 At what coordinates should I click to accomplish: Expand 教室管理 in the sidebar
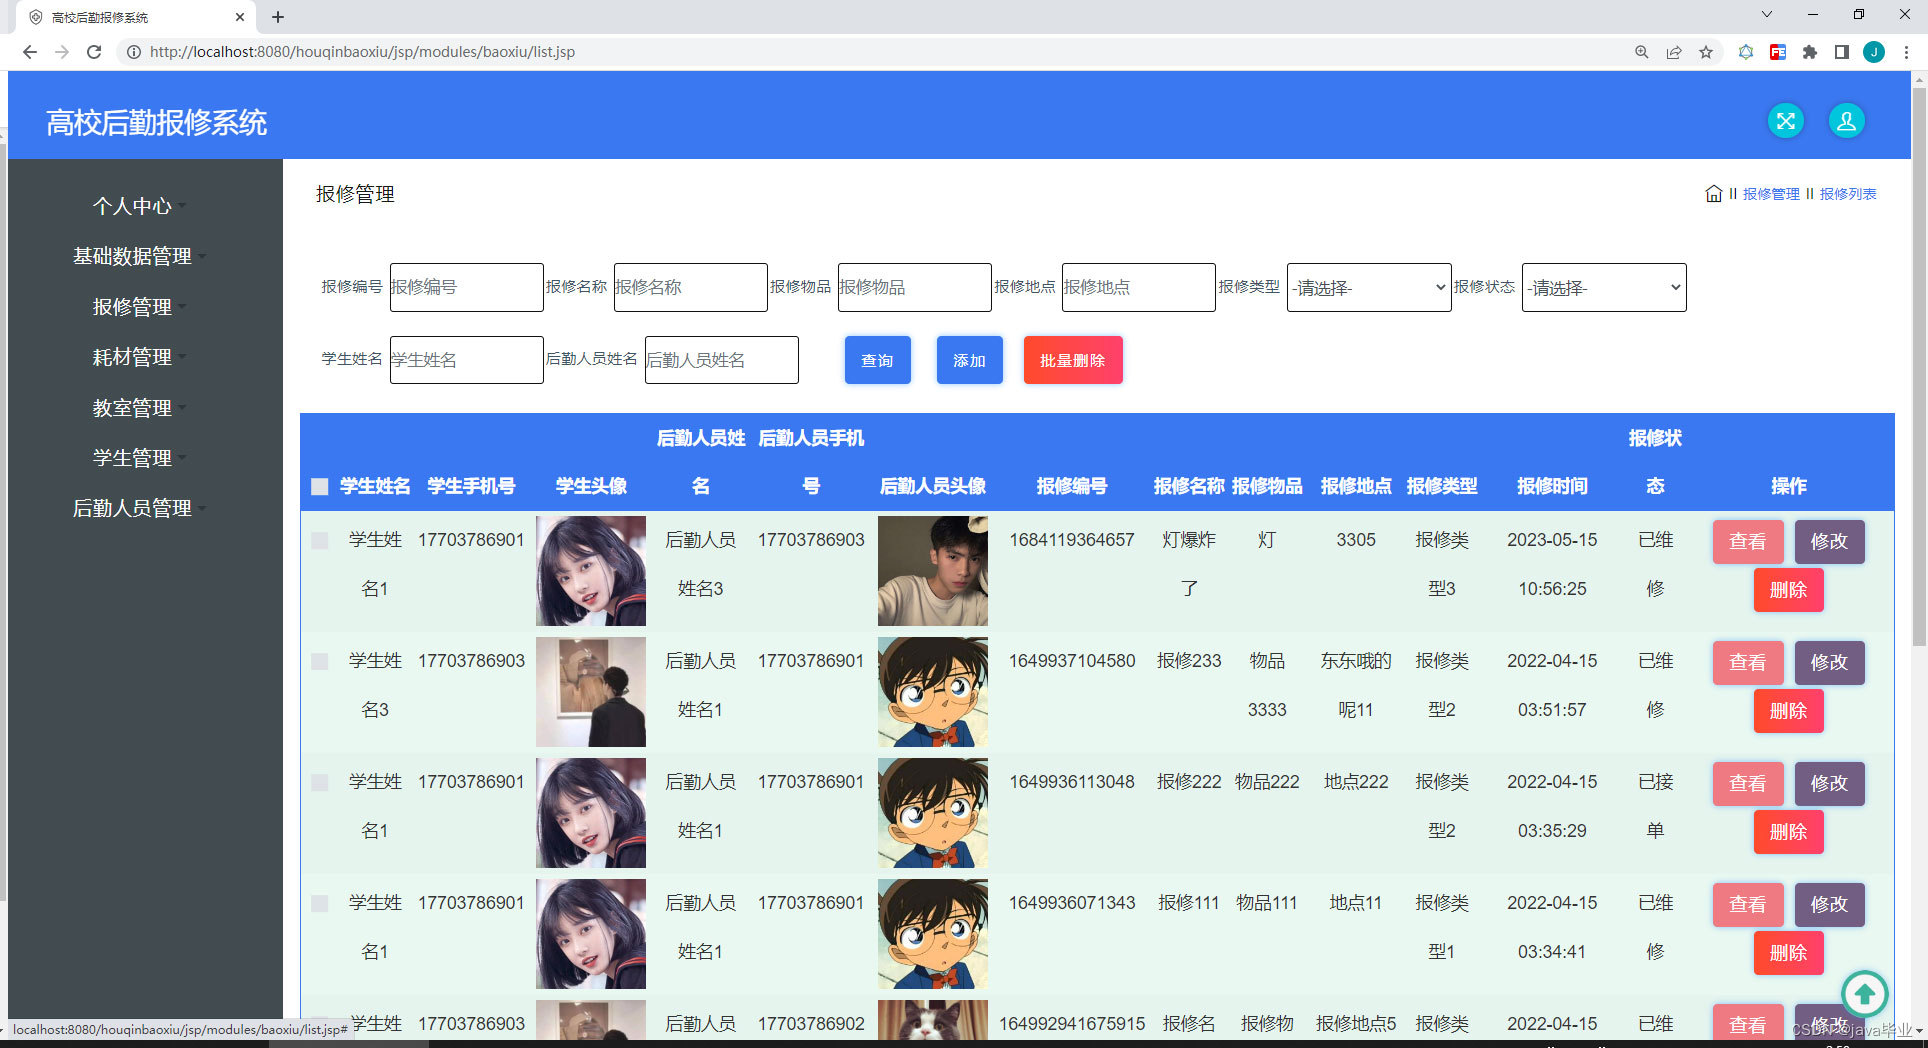pos(139,408)
